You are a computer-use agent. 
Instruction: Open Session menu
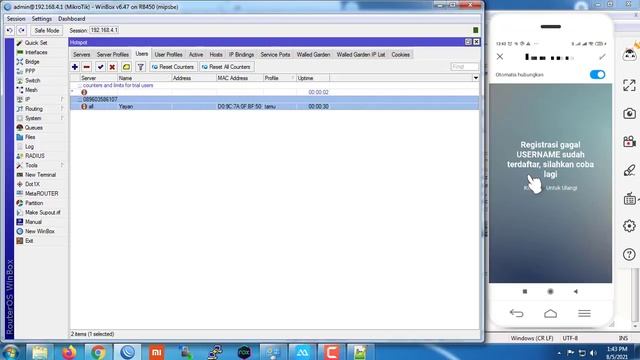coord(16,19)
